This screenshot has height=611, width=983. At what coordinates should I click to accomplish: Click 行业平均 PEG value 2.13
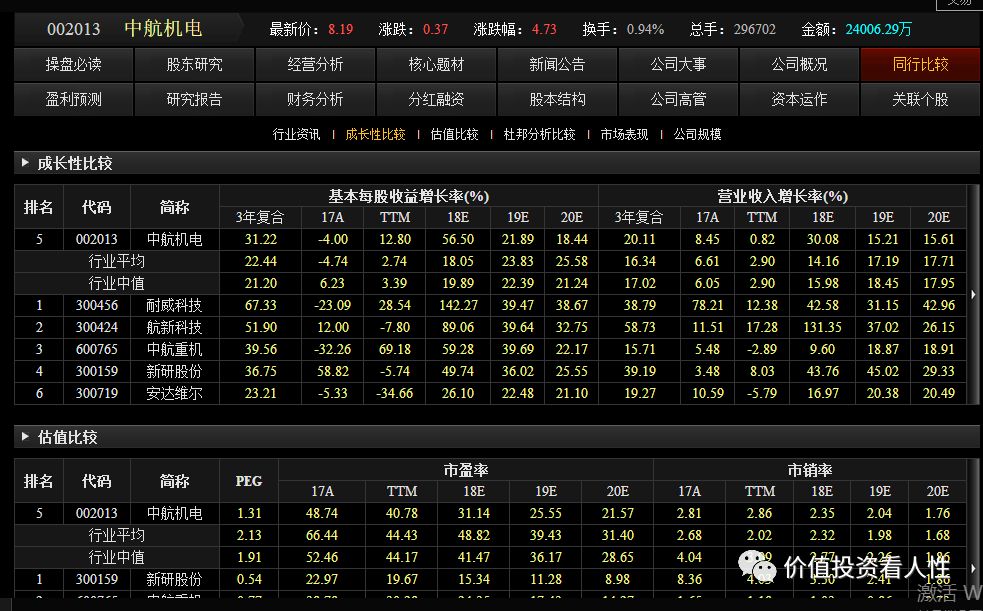pos(249,535)
